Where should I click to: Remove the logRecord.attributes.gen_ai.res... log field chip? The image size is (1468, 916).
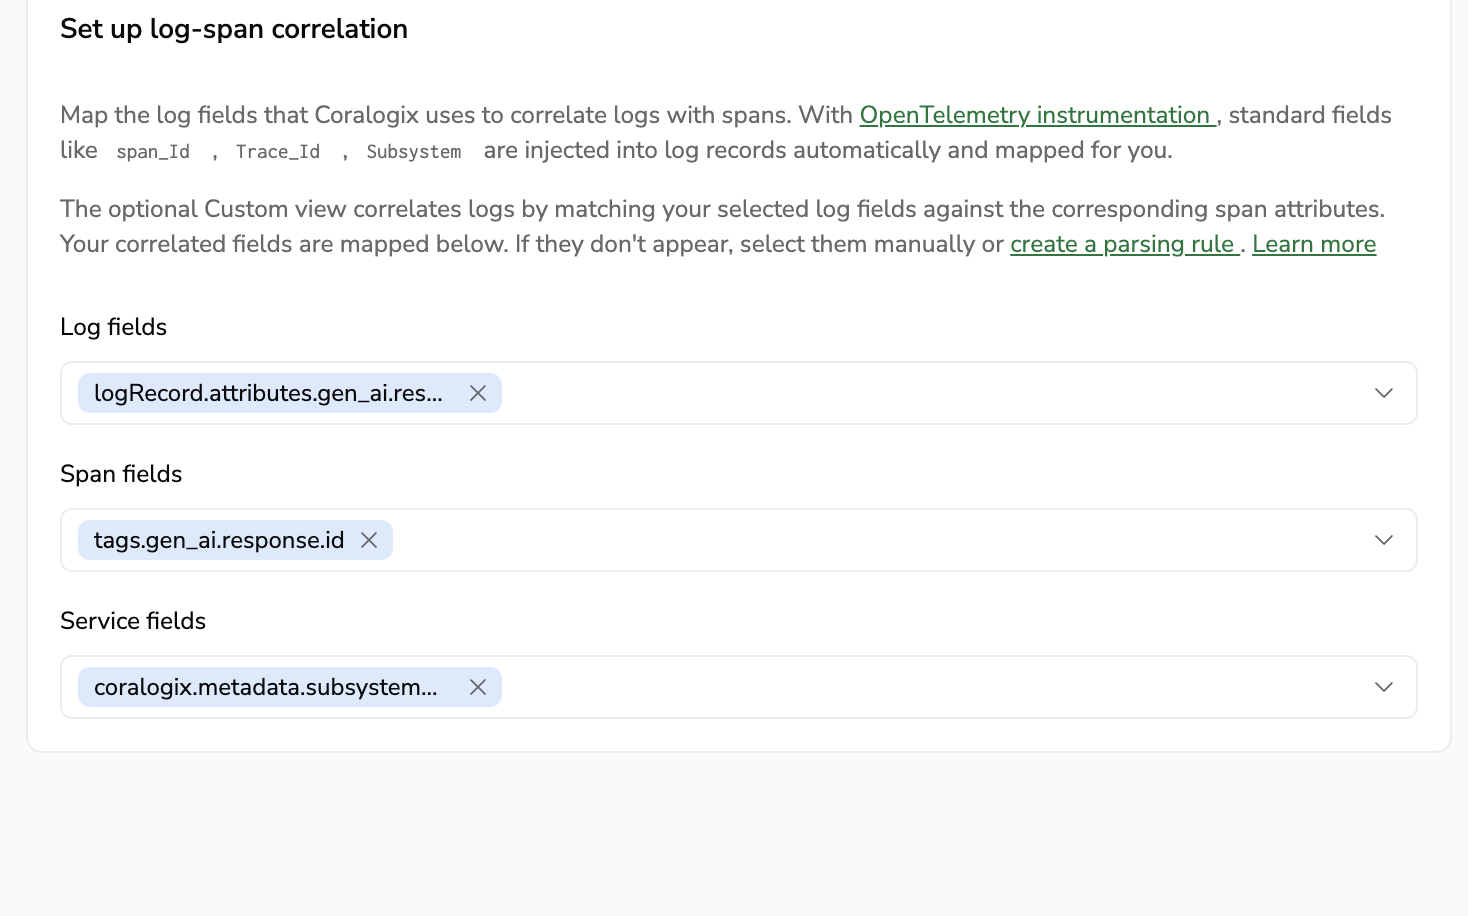click(x=478, y=393)
